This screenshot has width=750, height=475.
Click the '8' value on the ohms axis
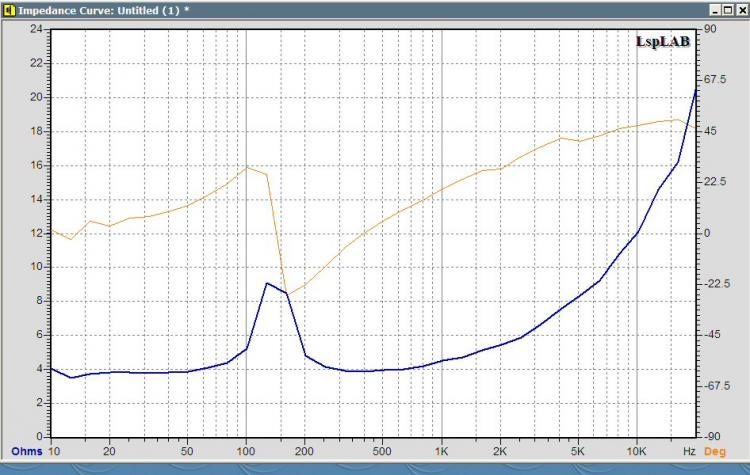(x=40, y=301)
